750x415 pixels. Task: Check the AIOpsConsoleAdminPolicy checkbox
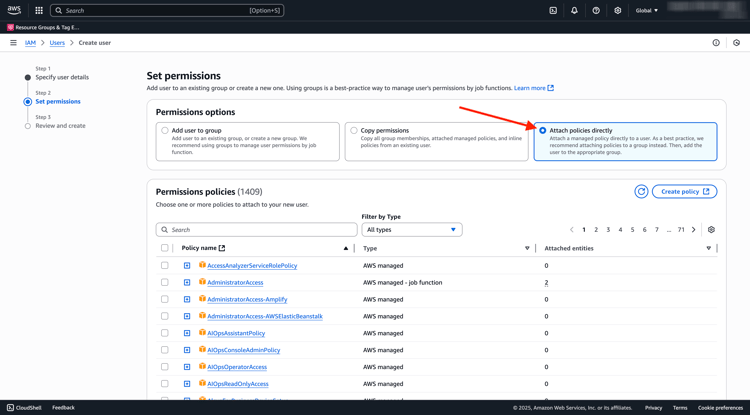(x=165, y=350)
